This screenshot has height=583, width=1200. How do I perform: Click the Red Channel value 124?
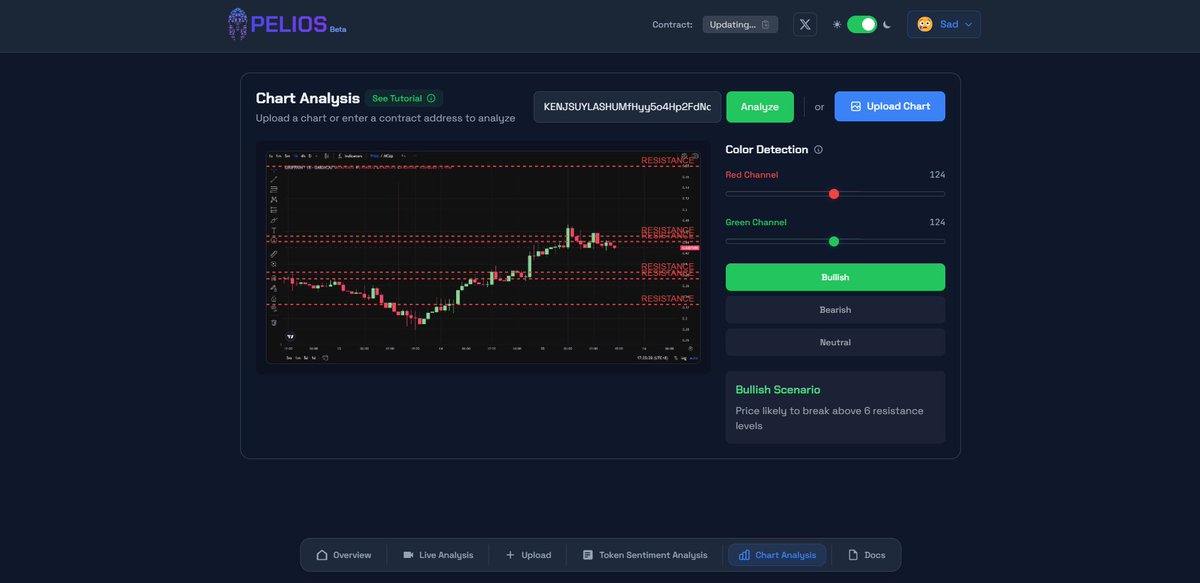(937, 175)
